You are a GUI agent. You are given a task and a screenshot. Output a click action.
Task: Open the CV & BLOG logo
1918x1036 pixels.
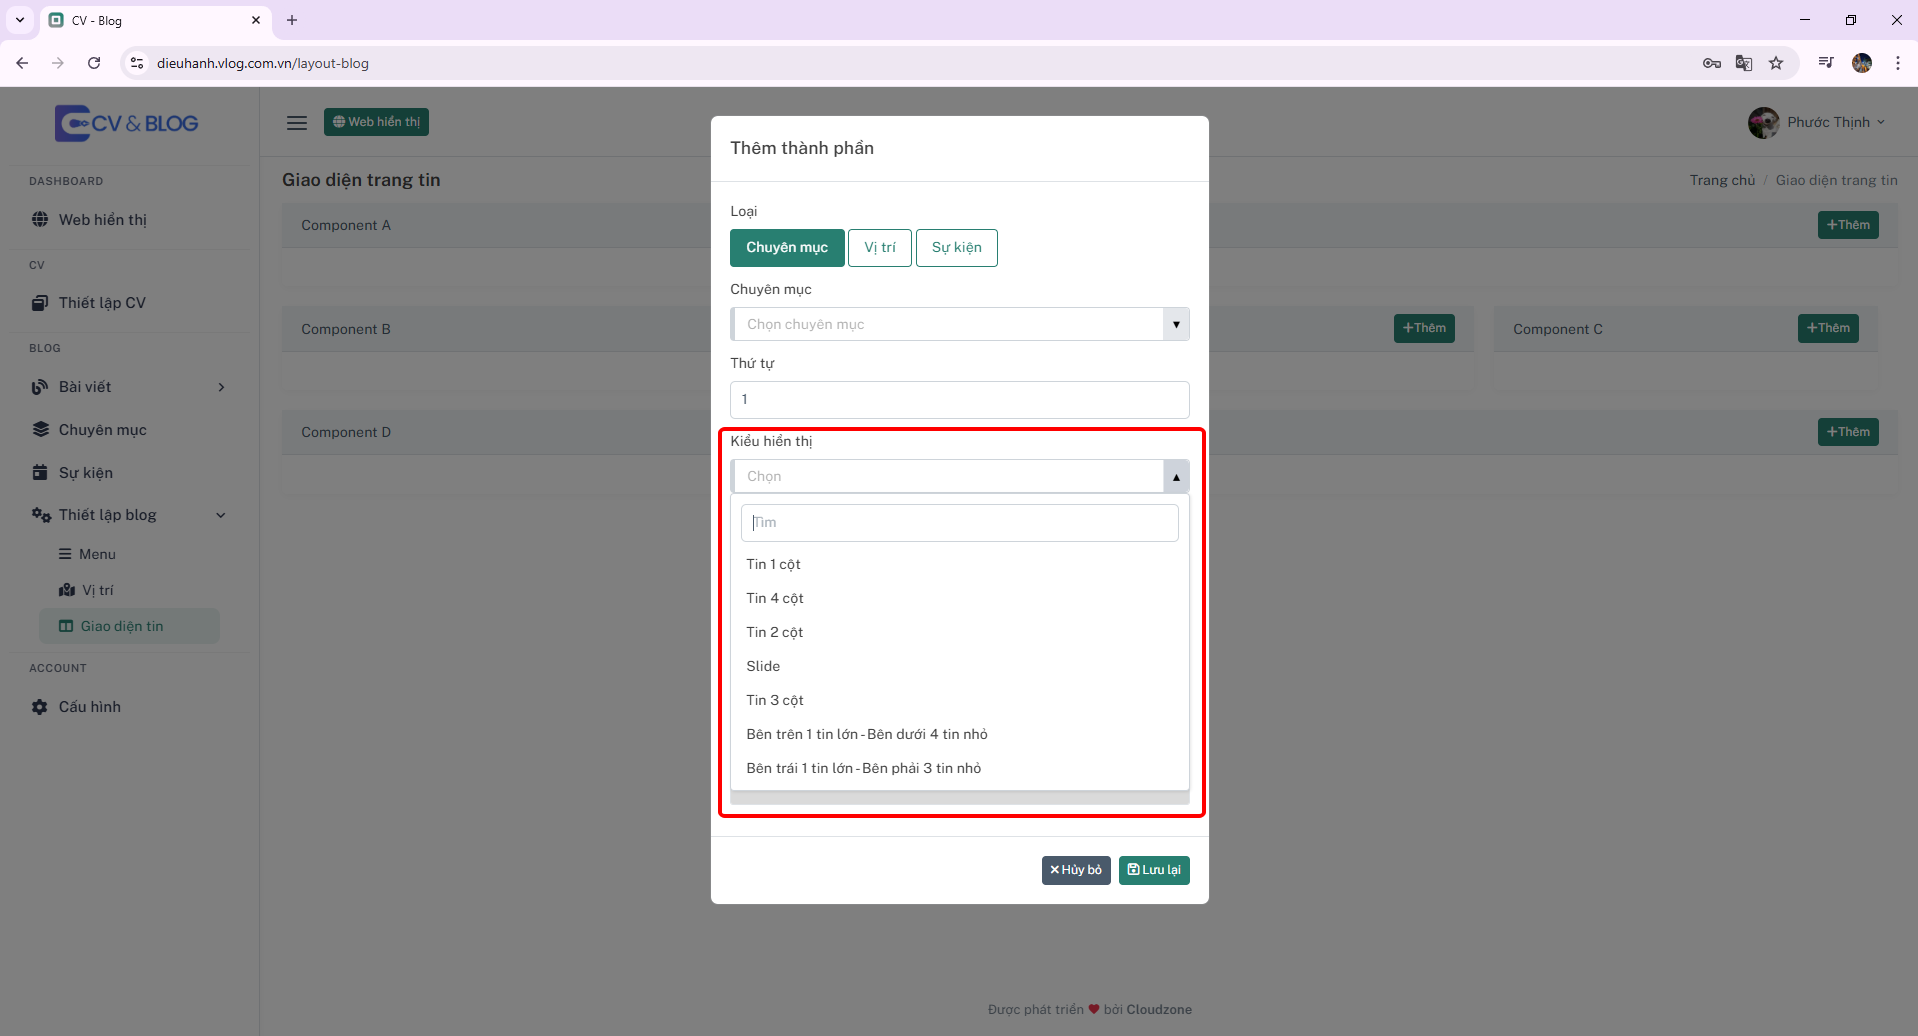pyautogui.click(x=127, y=123)
